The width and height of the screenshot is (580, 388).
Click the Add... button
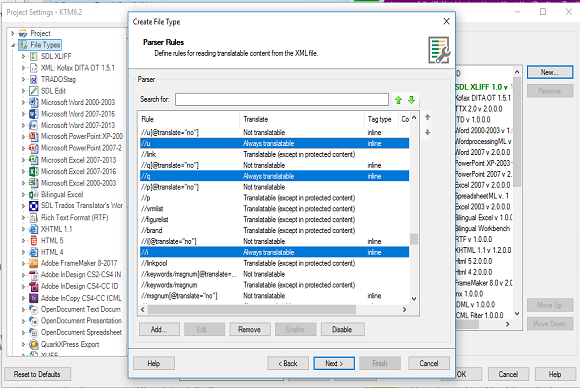coord(159,329)
